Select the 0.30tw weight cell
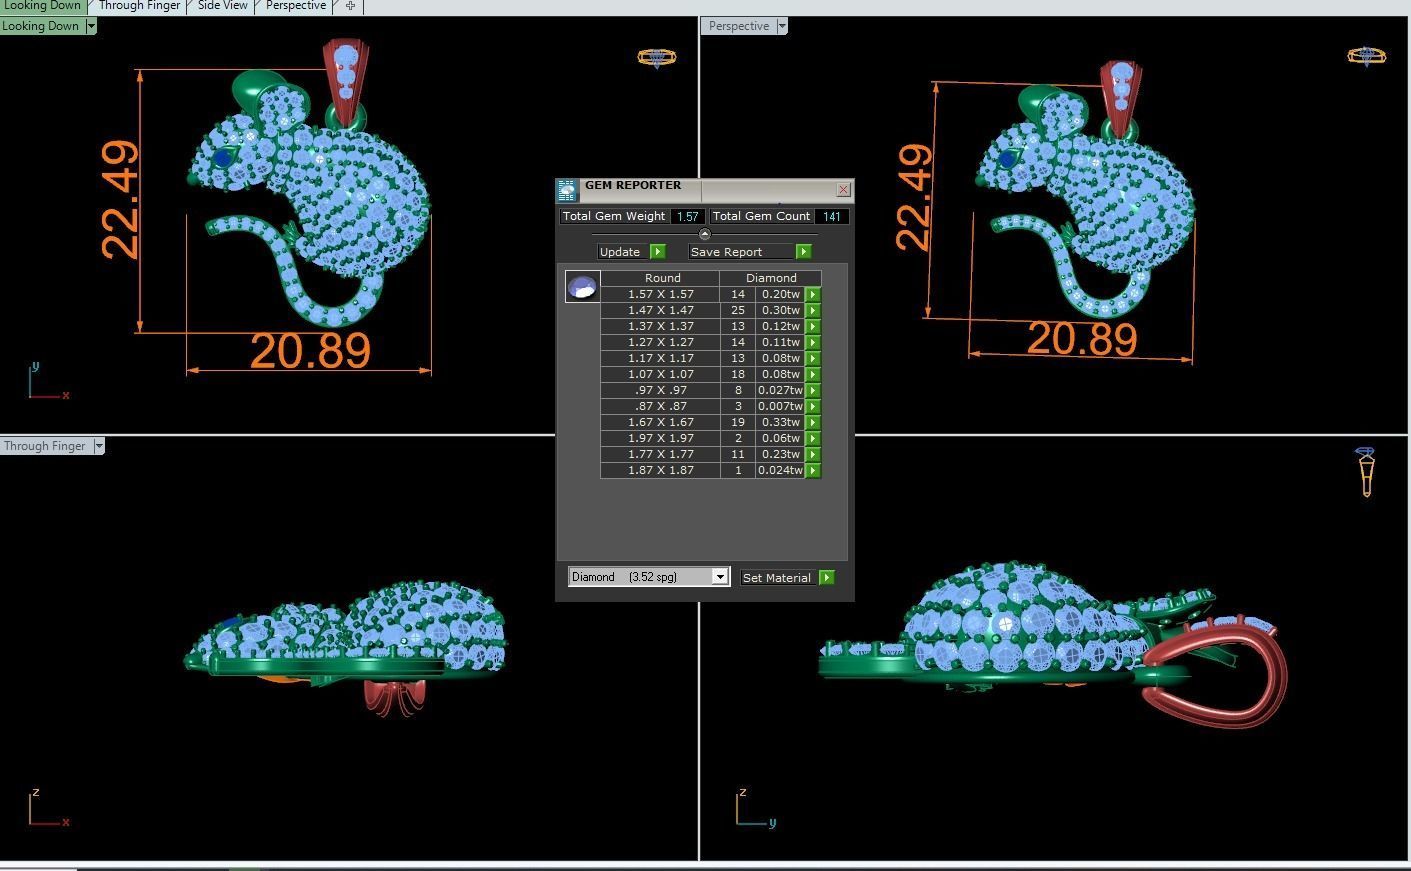1411x871 pixels. pyautogui.click(x=781, y=310)
